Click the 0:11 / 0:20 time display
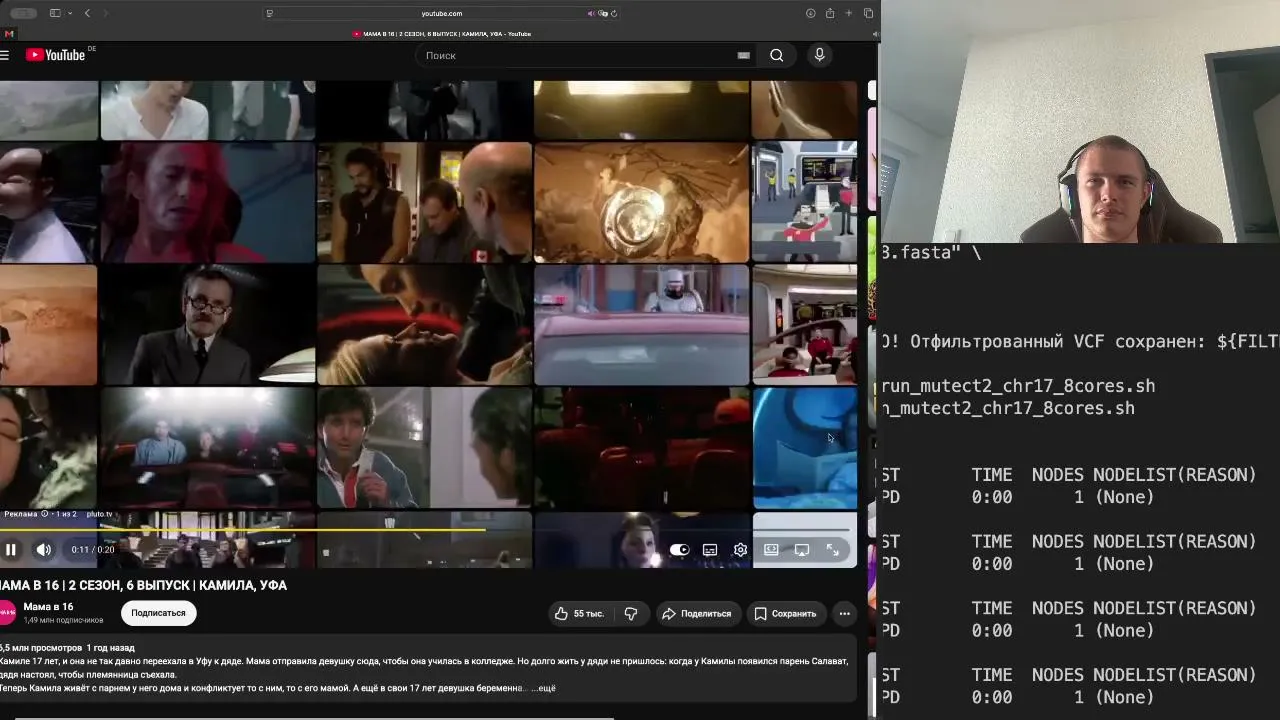 (x=93, y=549)
